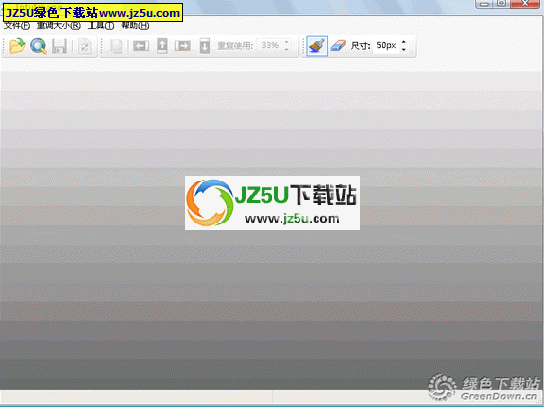The image size is (544, 407).
Task: Decrease the 重复使用 percentage with down arrow
Action: (x=287, y=49)
